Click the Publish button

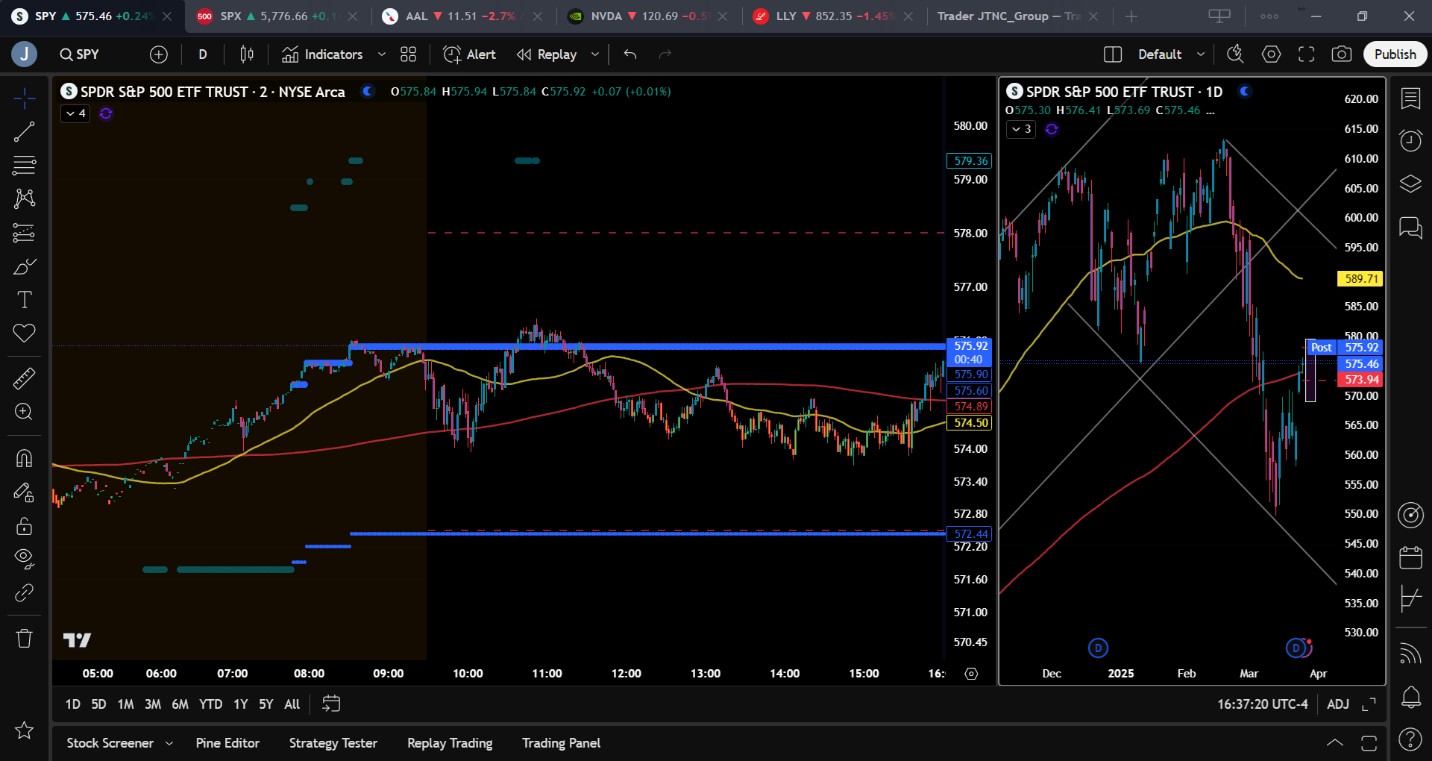[x=1395, y=54]
